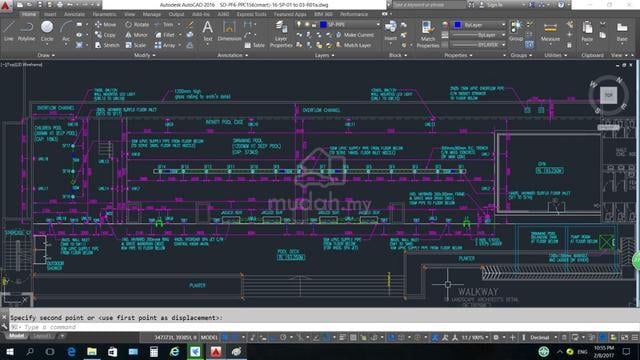Expand the Block panel
This screenshot has height=360, width=640.
398,55
